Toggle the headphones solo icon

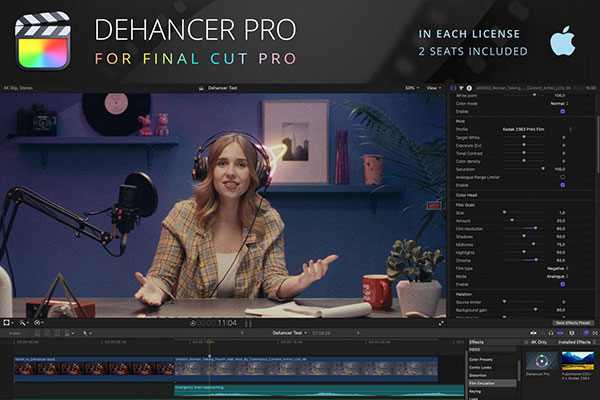pyautogui.click(x=551, y=333)
